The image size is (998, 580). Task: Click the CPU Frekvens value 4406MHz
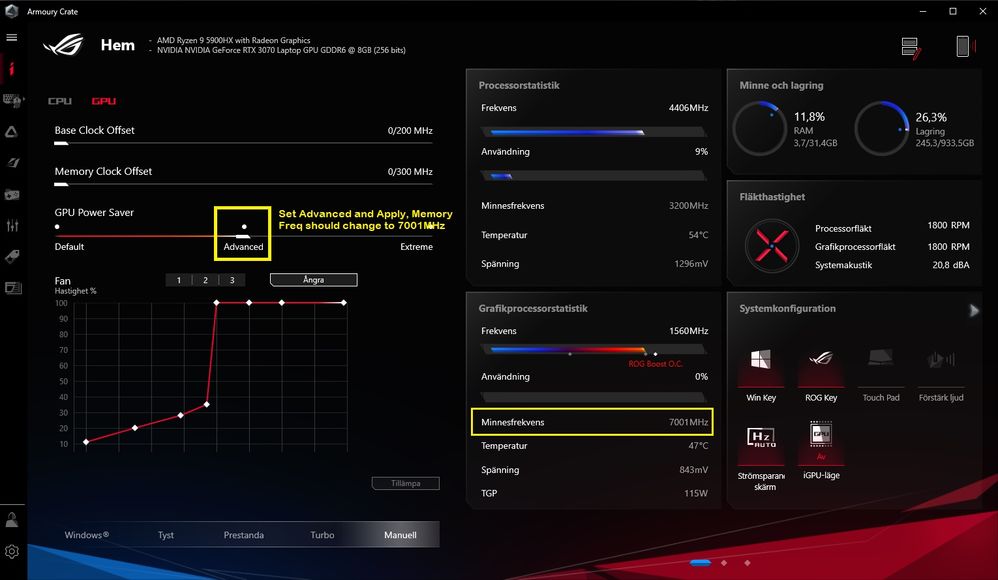coord(688,108)
